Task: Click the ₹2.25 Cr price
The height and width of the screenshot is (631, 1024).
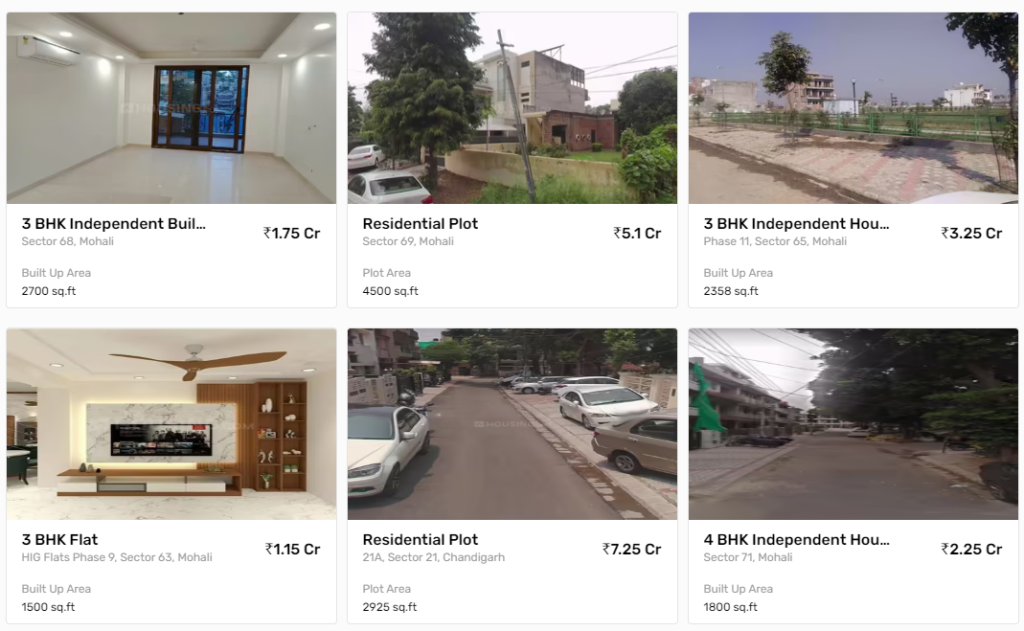Action: point(971,549)
